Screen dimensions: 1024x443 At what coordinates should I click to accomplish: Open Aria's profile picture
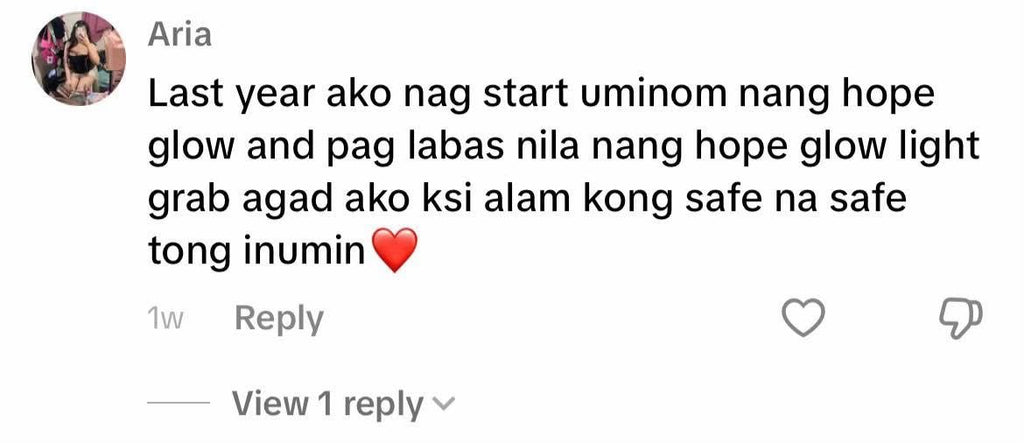78,59
